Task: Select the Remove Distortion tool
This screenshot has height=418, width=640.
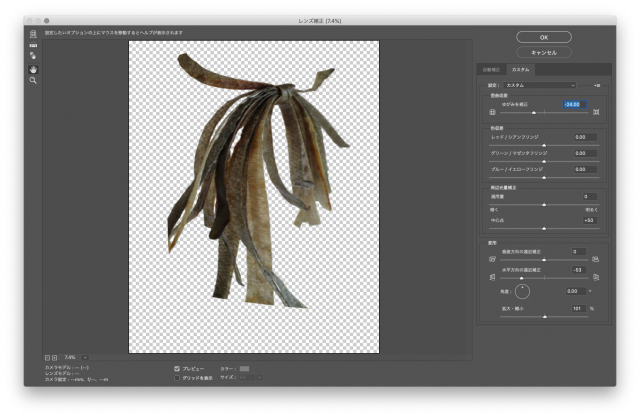Action: 33,34
